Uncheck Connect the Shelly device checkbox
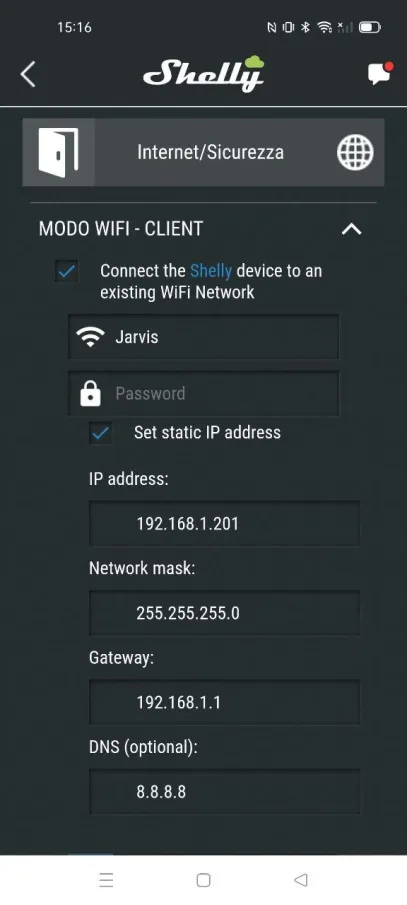The image size is (407, 905). [67, 271]
